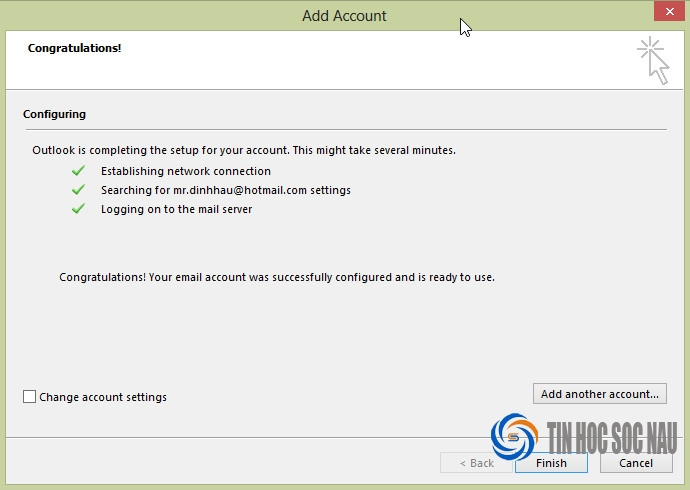Image resolution: width=690 pixels, height=490 pixels.
Task: Click the 'Change account settings' label text
Action: pos(103,397)
